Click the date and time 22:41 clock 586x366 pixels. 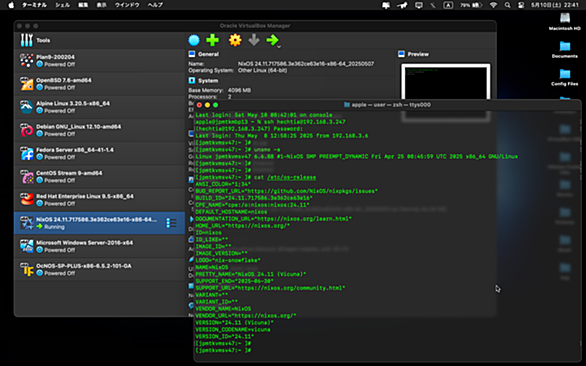point(555,5)
